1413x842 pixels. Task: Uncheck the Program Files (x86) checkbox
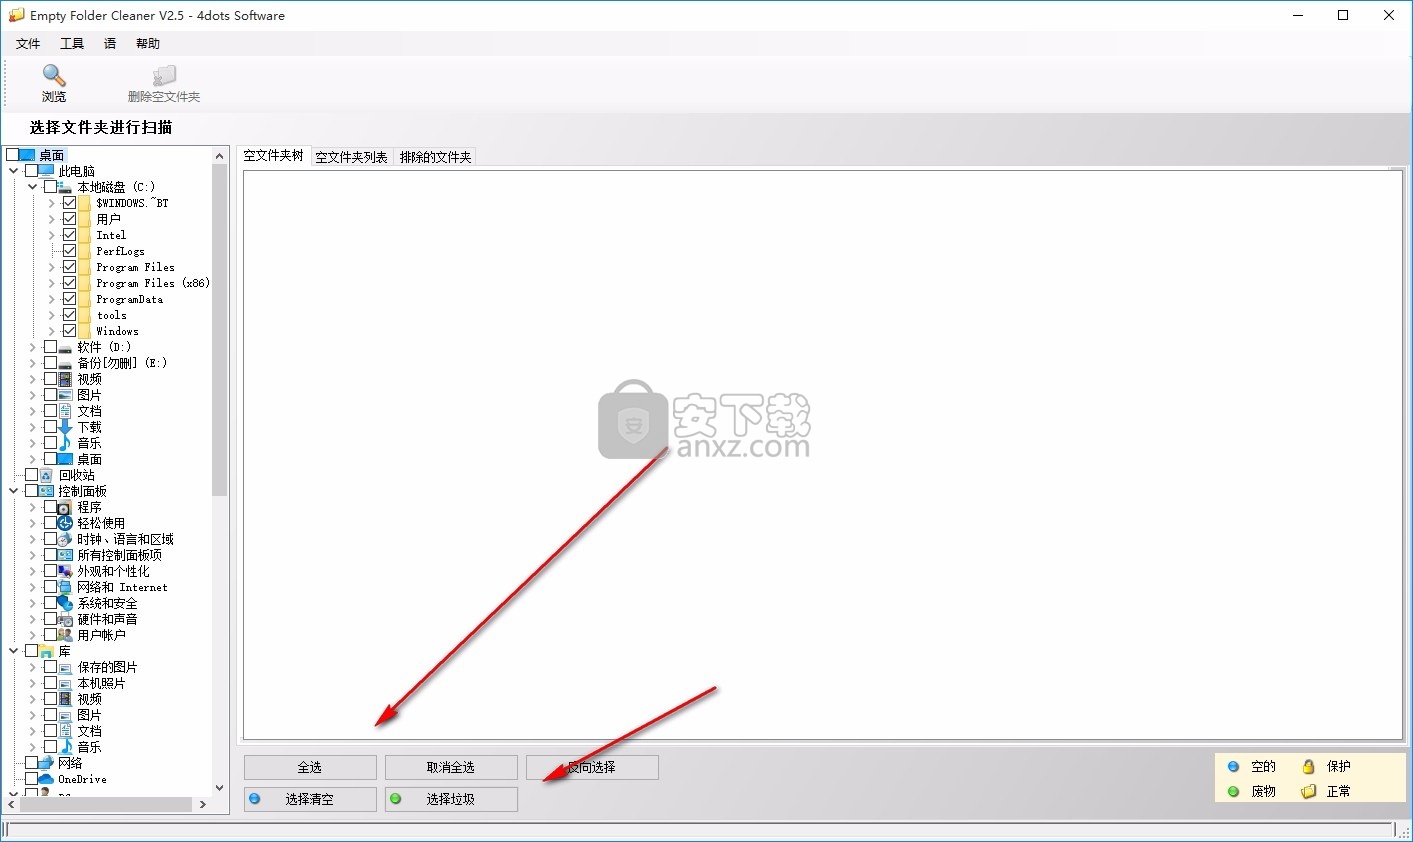click(69, 283)
